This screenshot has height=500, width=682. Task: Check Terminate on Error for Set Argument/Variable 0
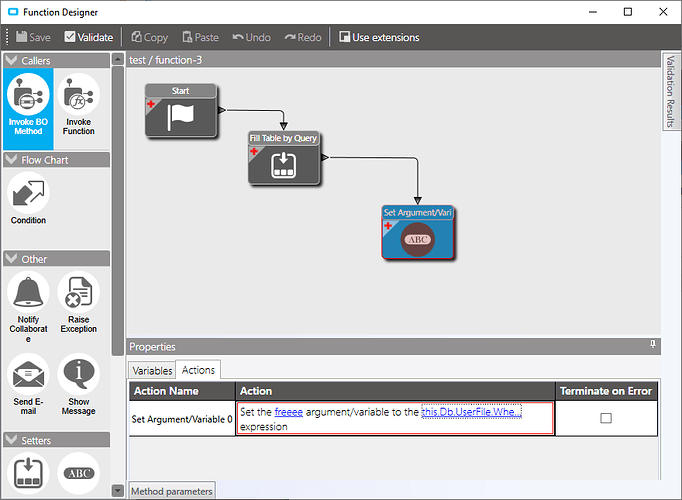pyautogui.click(x=606, y=418)
